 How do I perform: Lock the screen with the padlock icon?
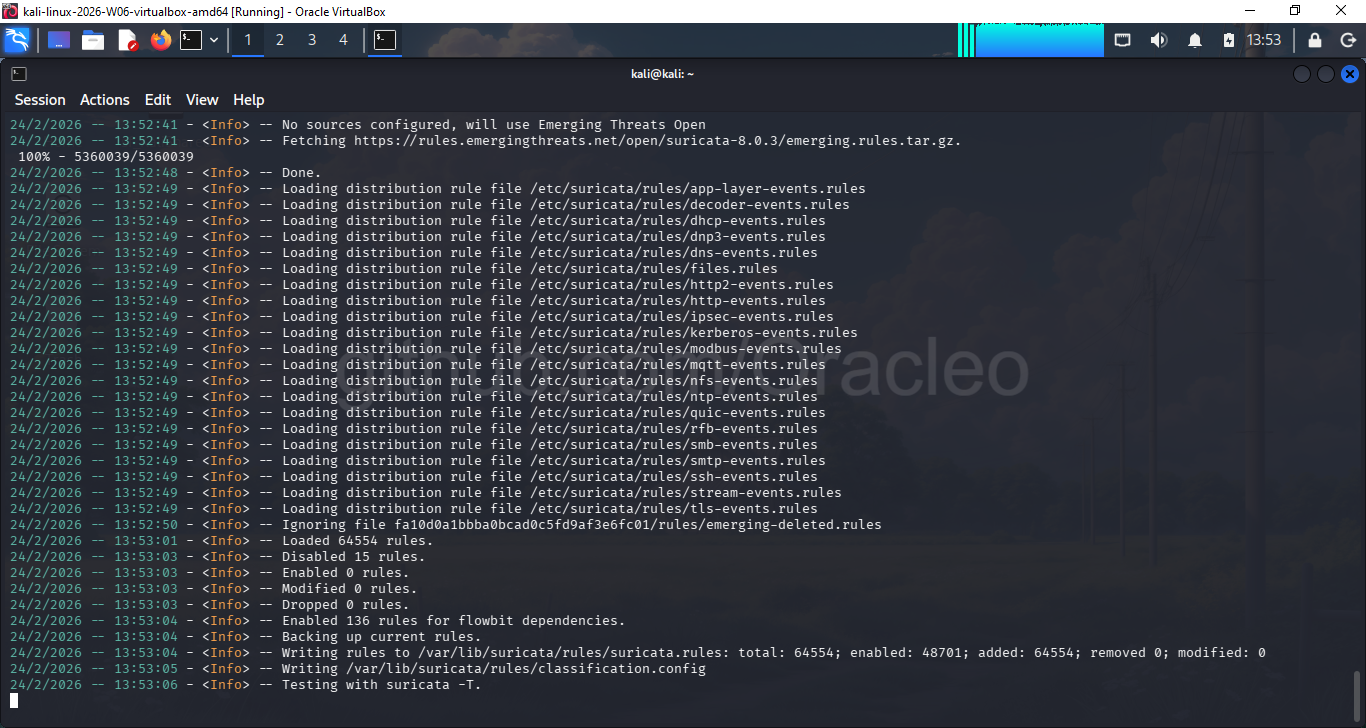[x=1315, y=40]
